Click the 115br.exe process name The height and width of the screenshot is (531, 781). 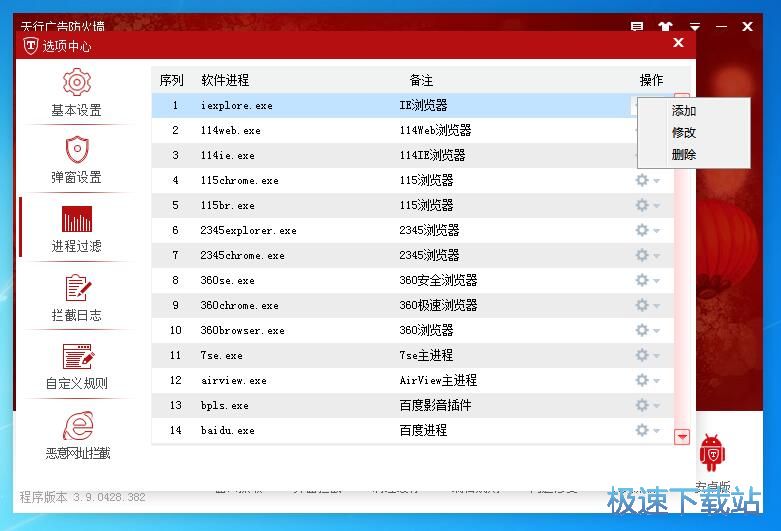[228, 205]
